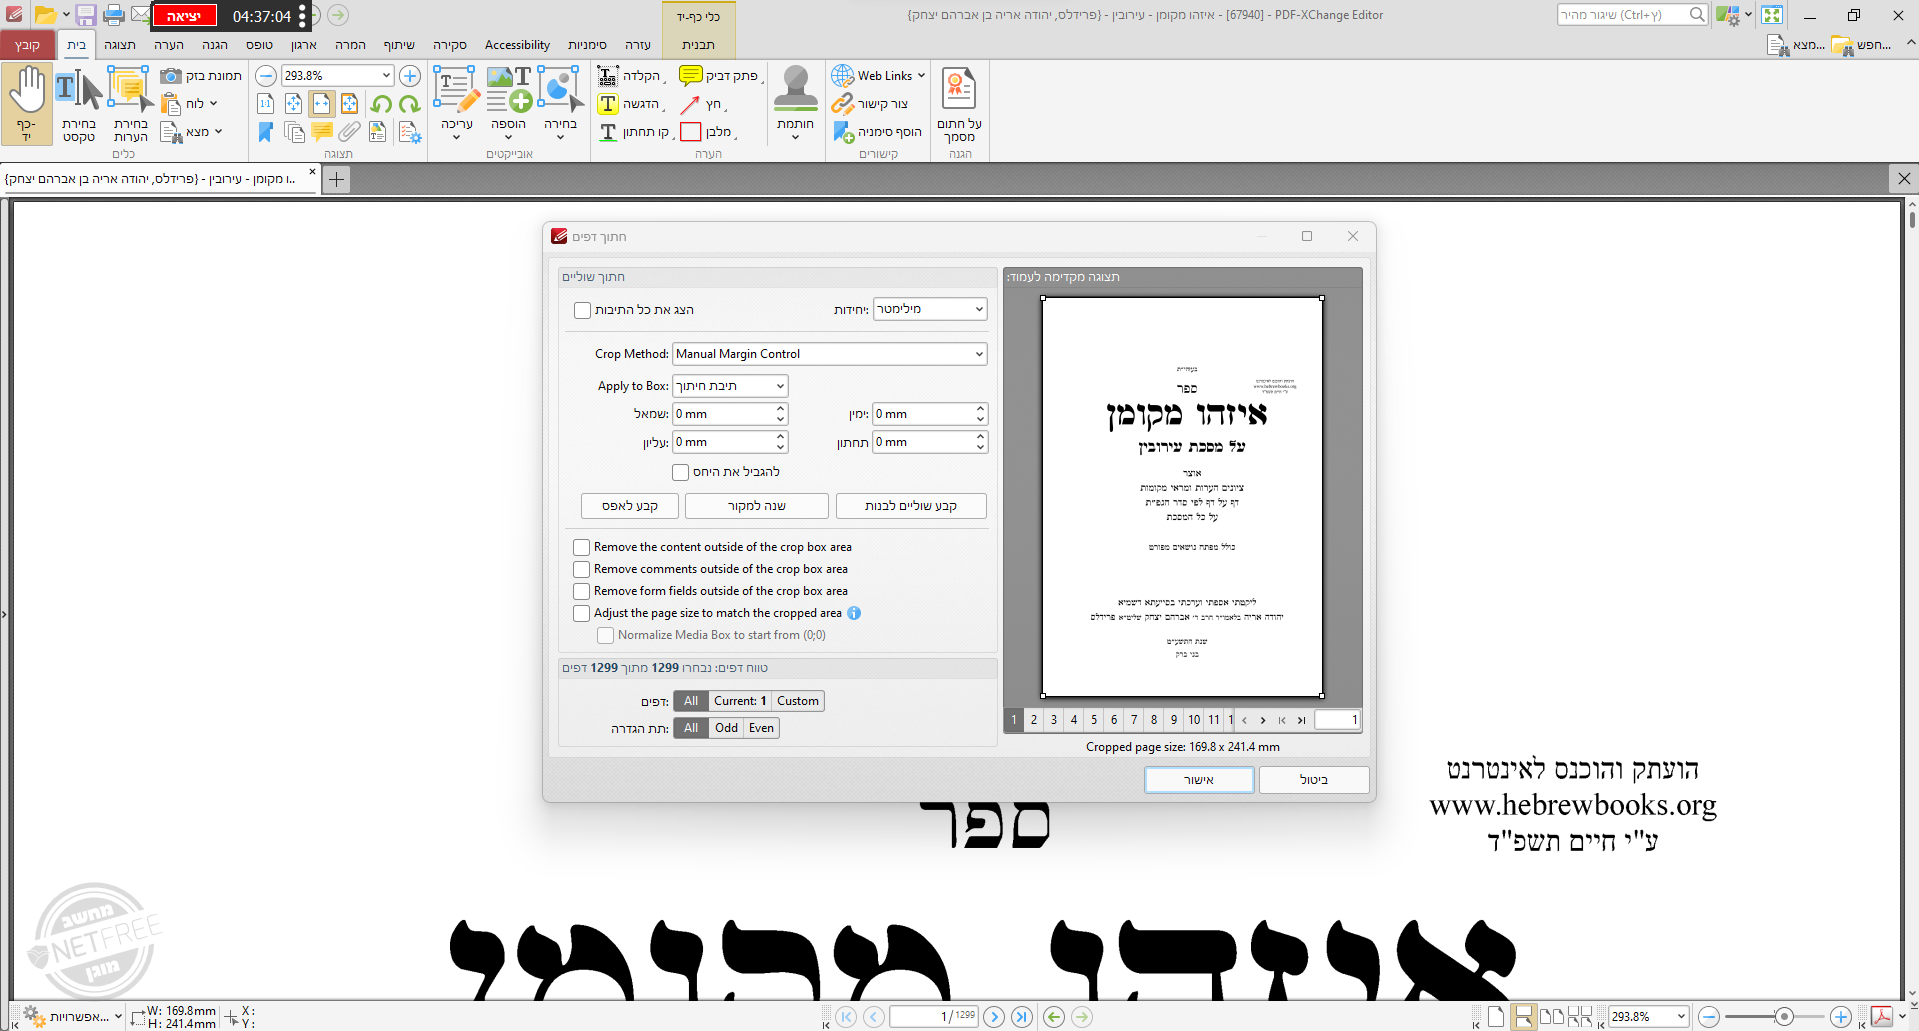Image resolution: width=1919 pixels, height=1031 pixels.
Task: Click the Print icon in title bar
Action: (x=114, y=15)
